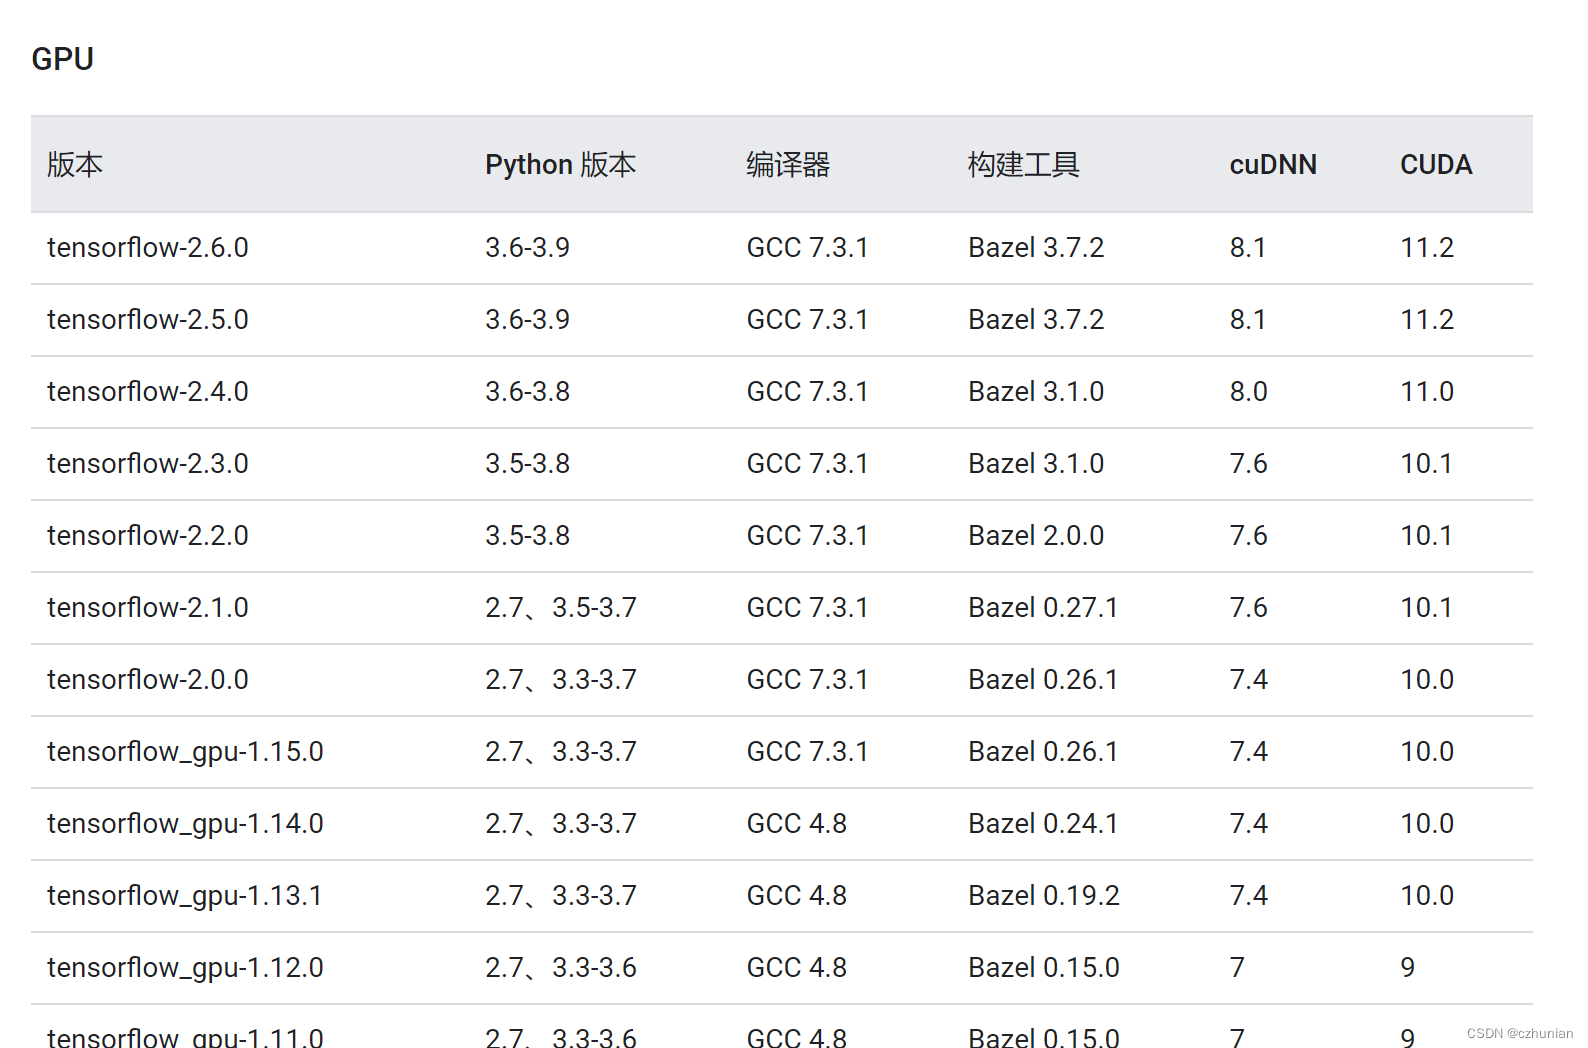Click cuDNN 7 in tensorflow_gpu-1.12.0 row

[x=1237, y=967]
